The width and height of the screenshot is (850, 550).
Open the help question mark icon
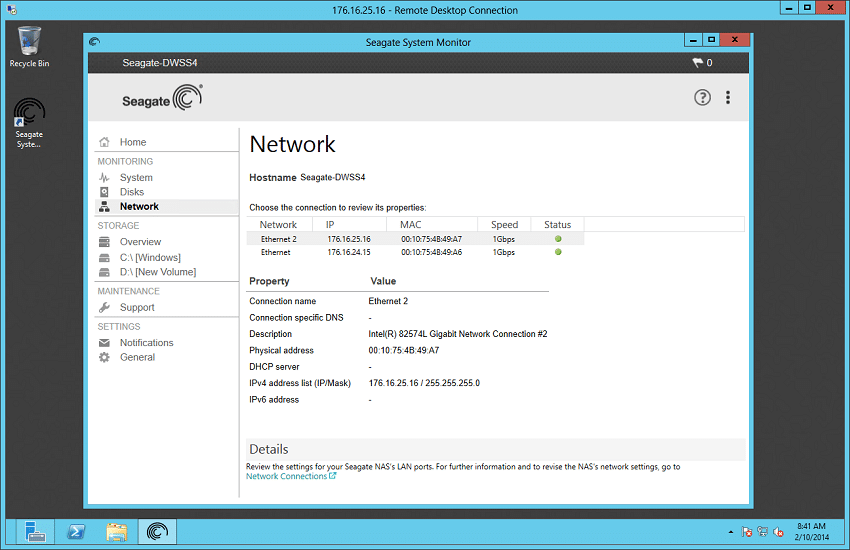tap(702, 98)
